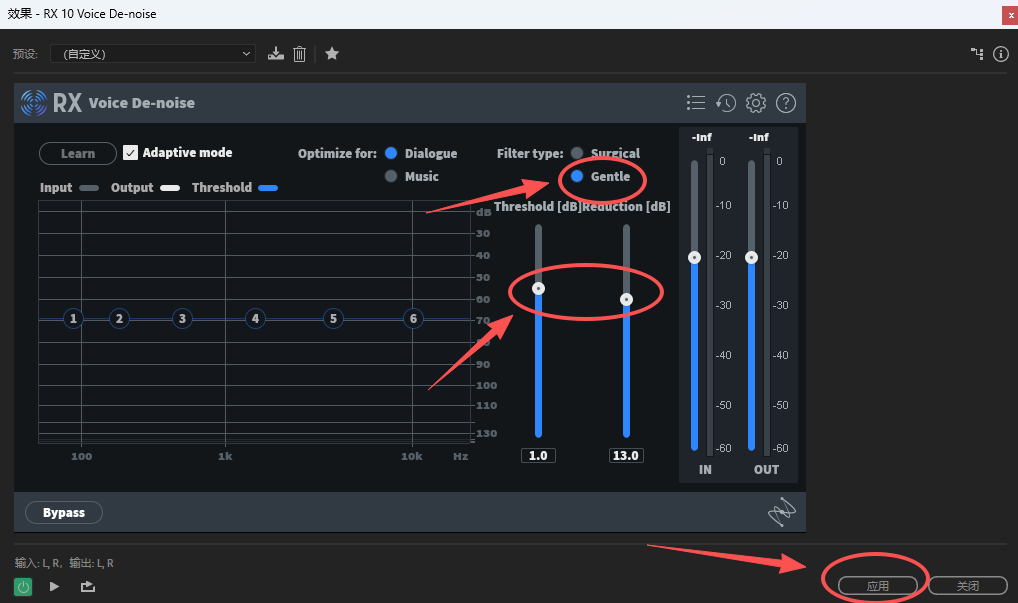Select threshold node 4 on the curve
Image resolution: width=1018 pixels, height=603 pixels.
[x=255, y=319]
